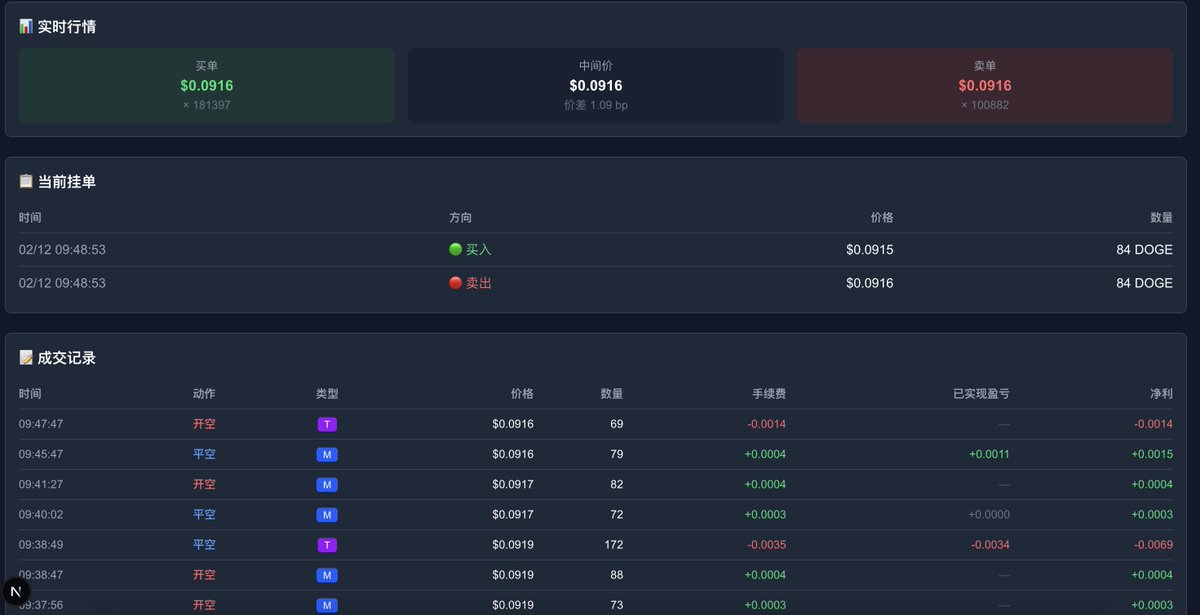Viewport: 1200px width, 615px height.
Task: Click the trade time 09:38:47
Action: [x=41, y=575]
